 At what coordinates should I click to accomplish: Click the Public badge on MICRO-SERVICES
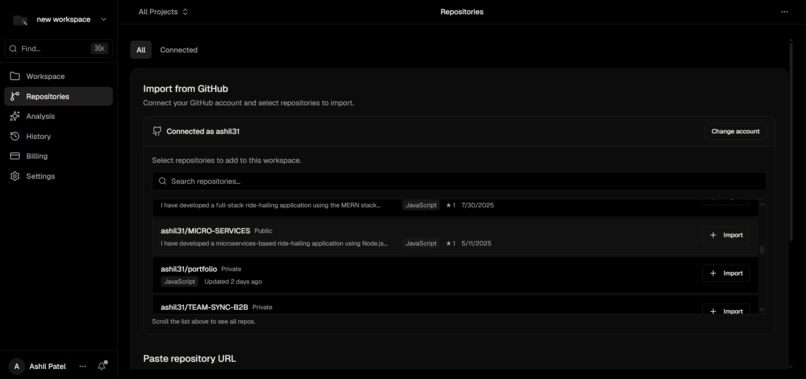(263, 231)
